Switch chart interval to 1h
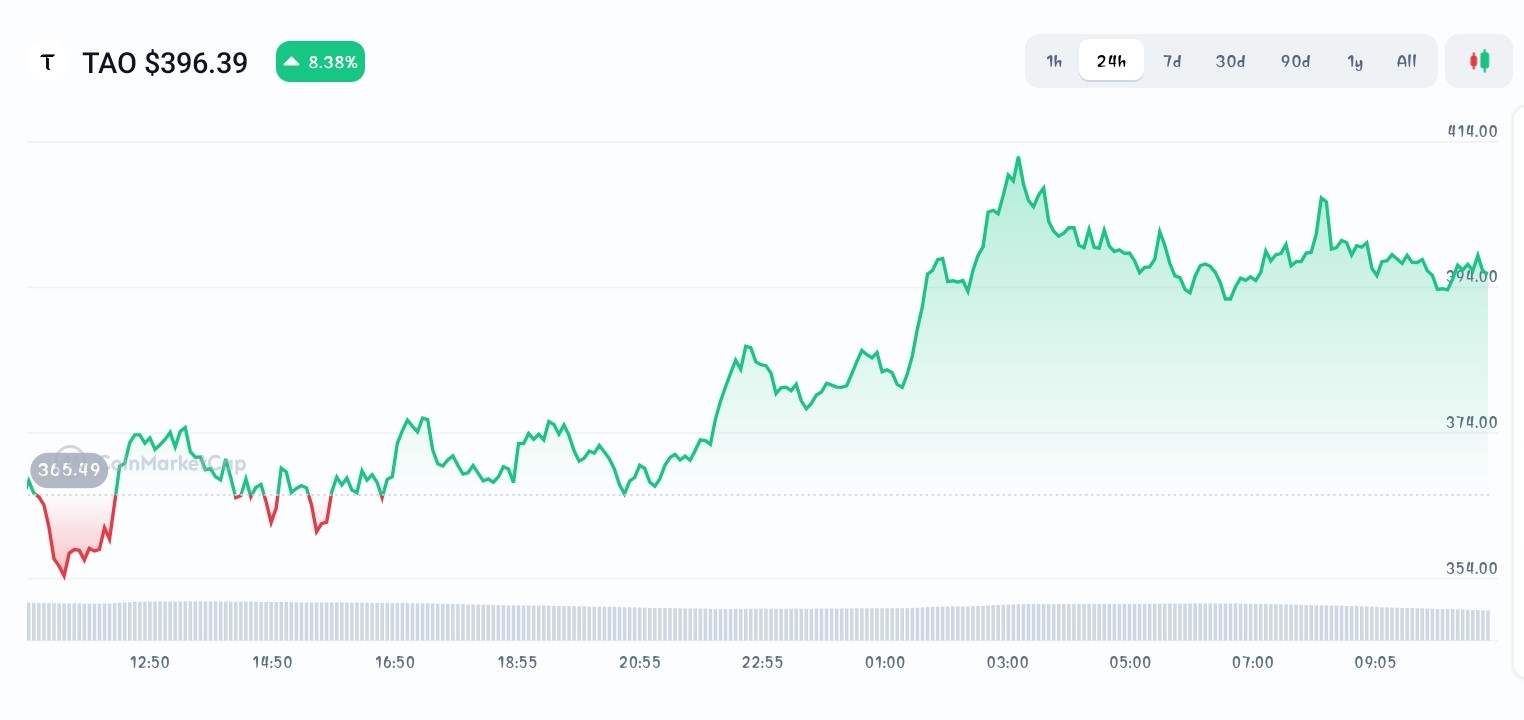Viewport: 1524px width, 720px height. click(1054, 61)
